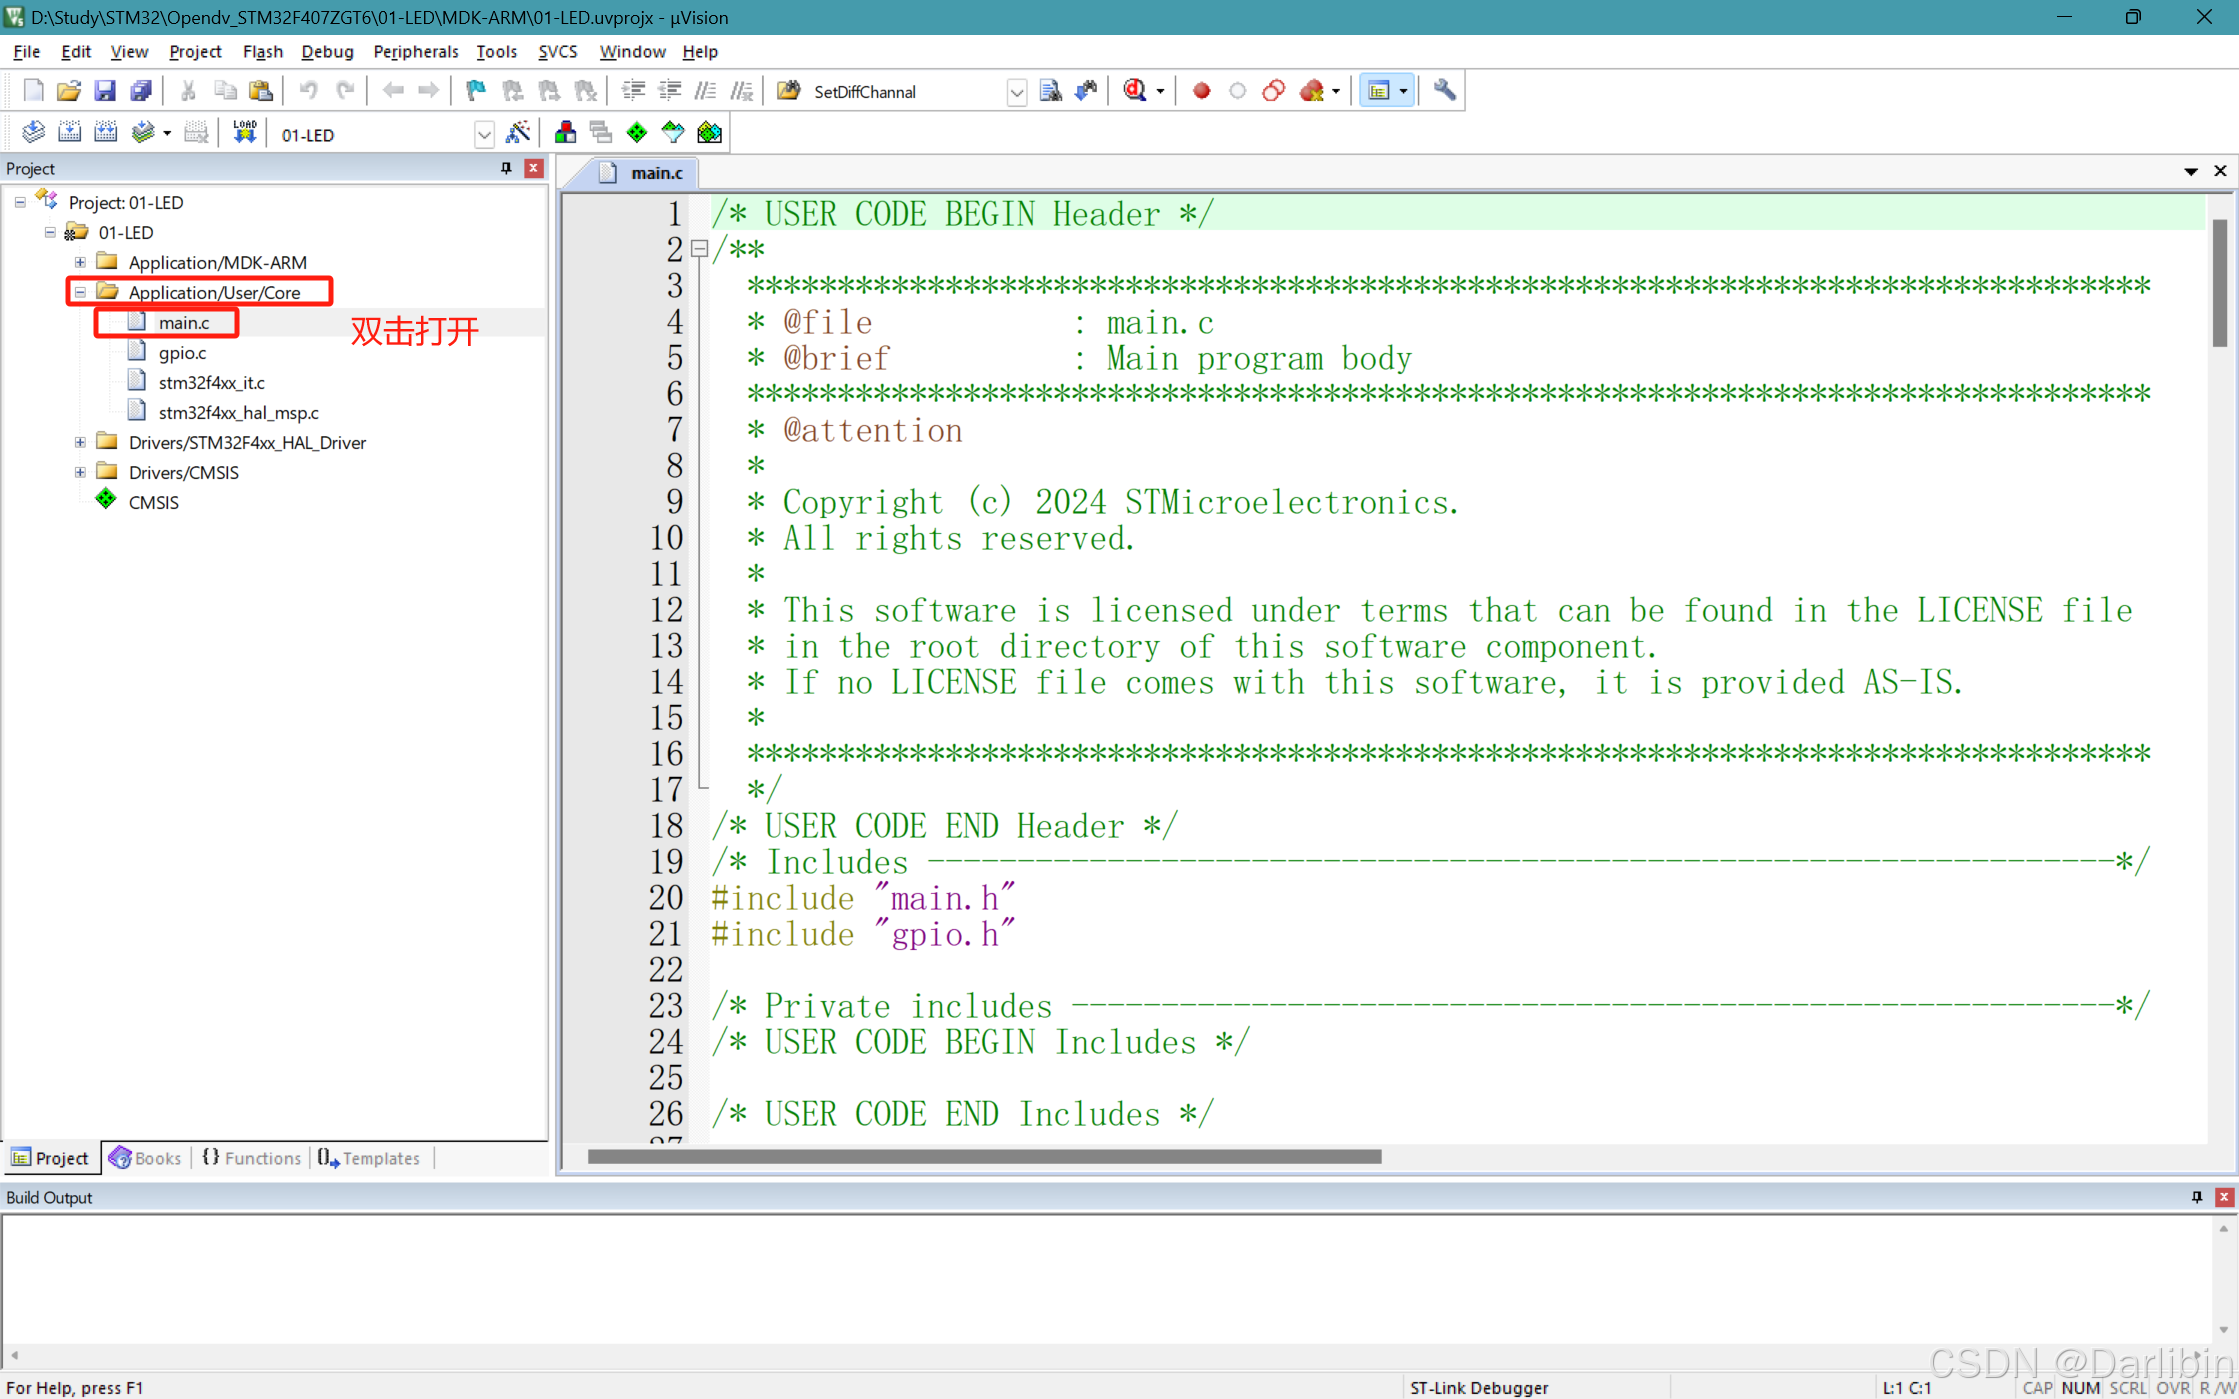
Task: Expand the Drivers/STM32F4xx_HAL_Driver folder
Action: pos(80,442)
